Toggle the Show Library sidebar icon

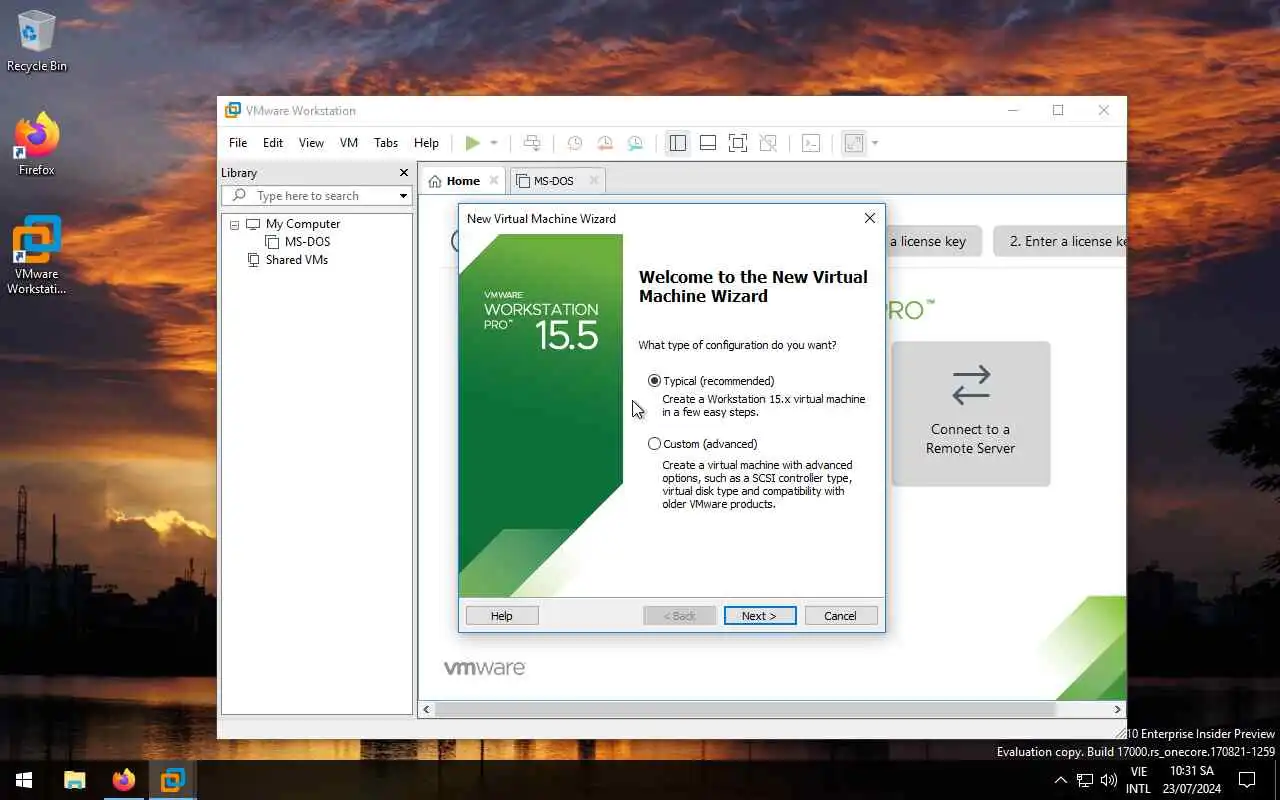click(678, 143)
